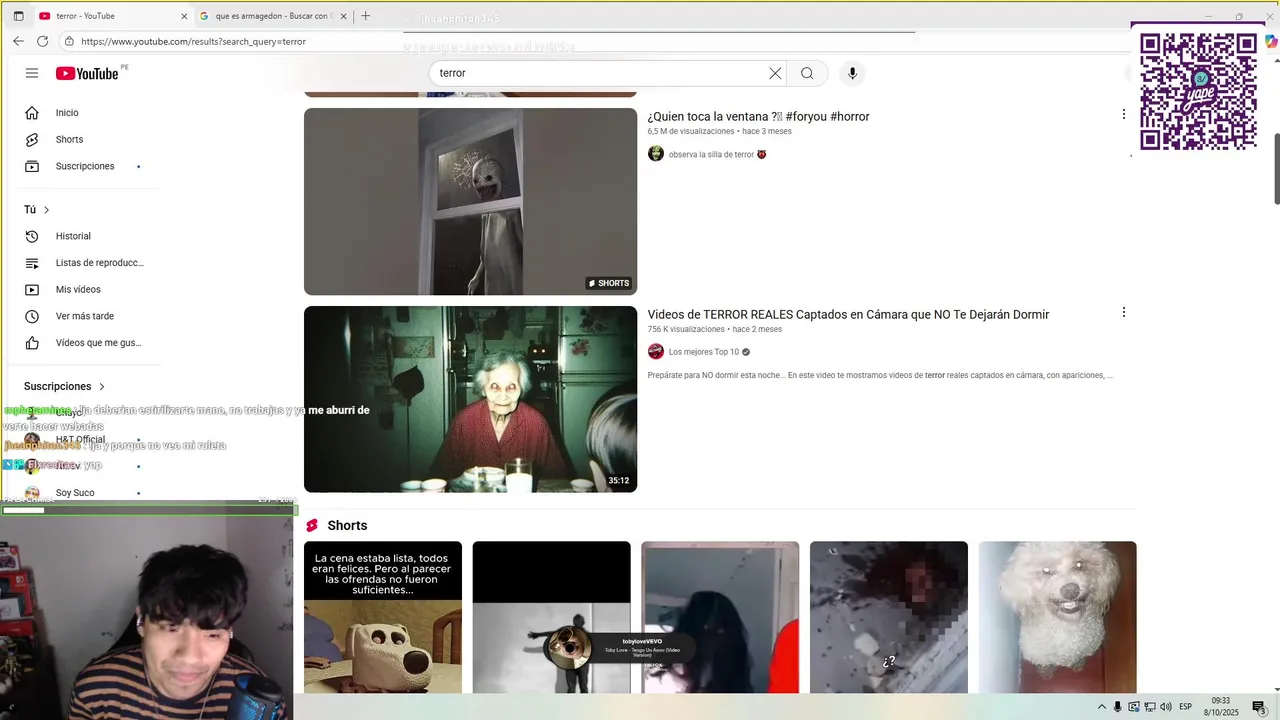Show hidden system tray icons chevron

click(x=1102, y=707)
